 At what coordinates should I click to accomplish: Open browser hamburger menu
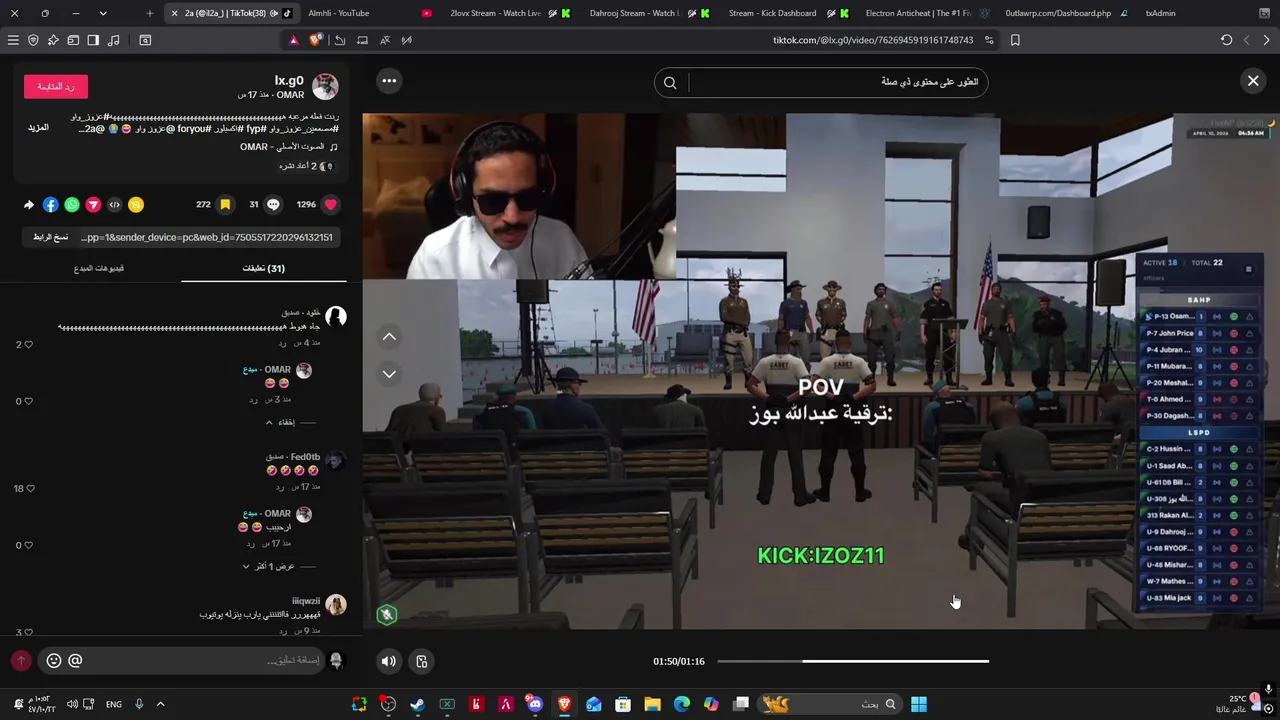(x=13, y=40)
